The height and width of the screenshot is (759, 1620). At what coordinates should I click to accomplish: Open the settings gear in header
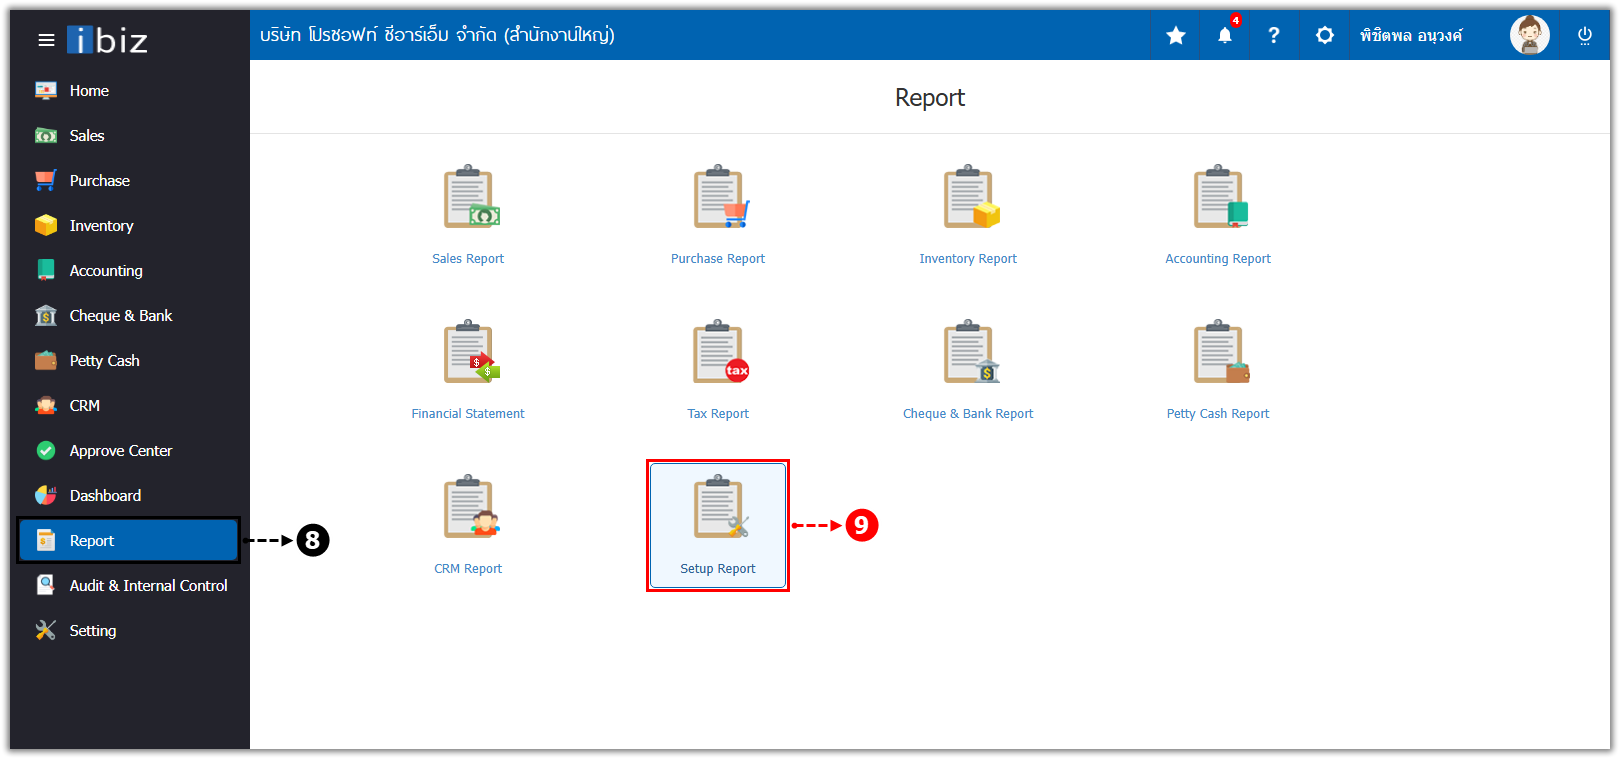click(1325, 36)
